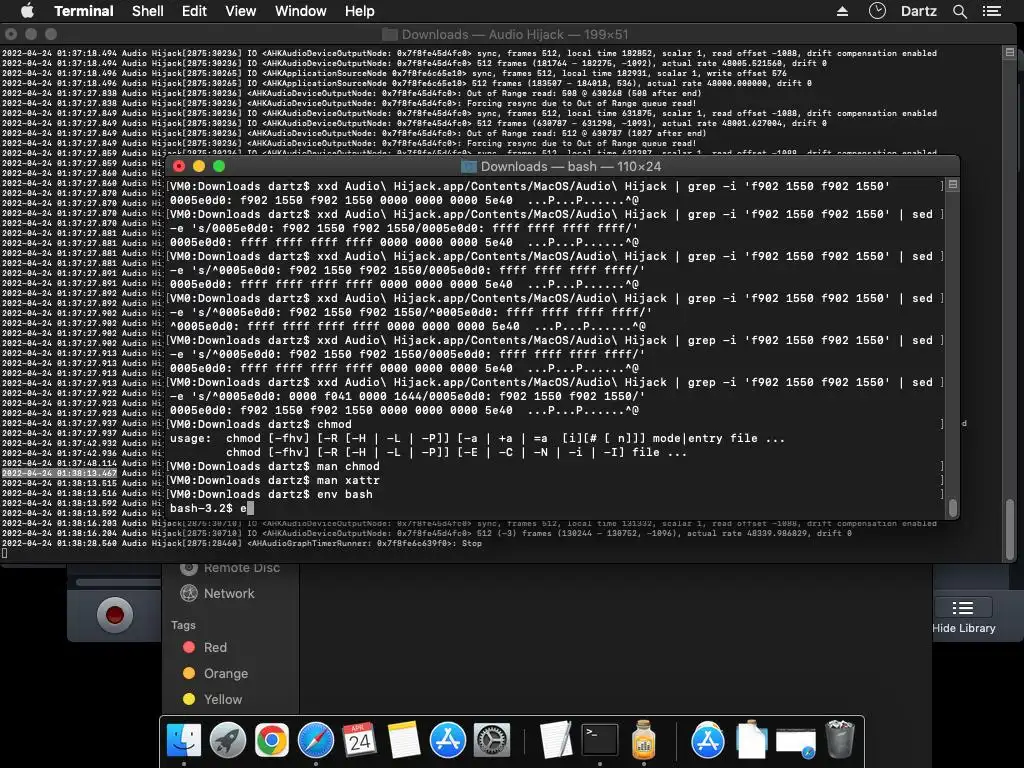Open the yellow Notes app in Dock
The image size is (1024, 768).
pos(404,740)
